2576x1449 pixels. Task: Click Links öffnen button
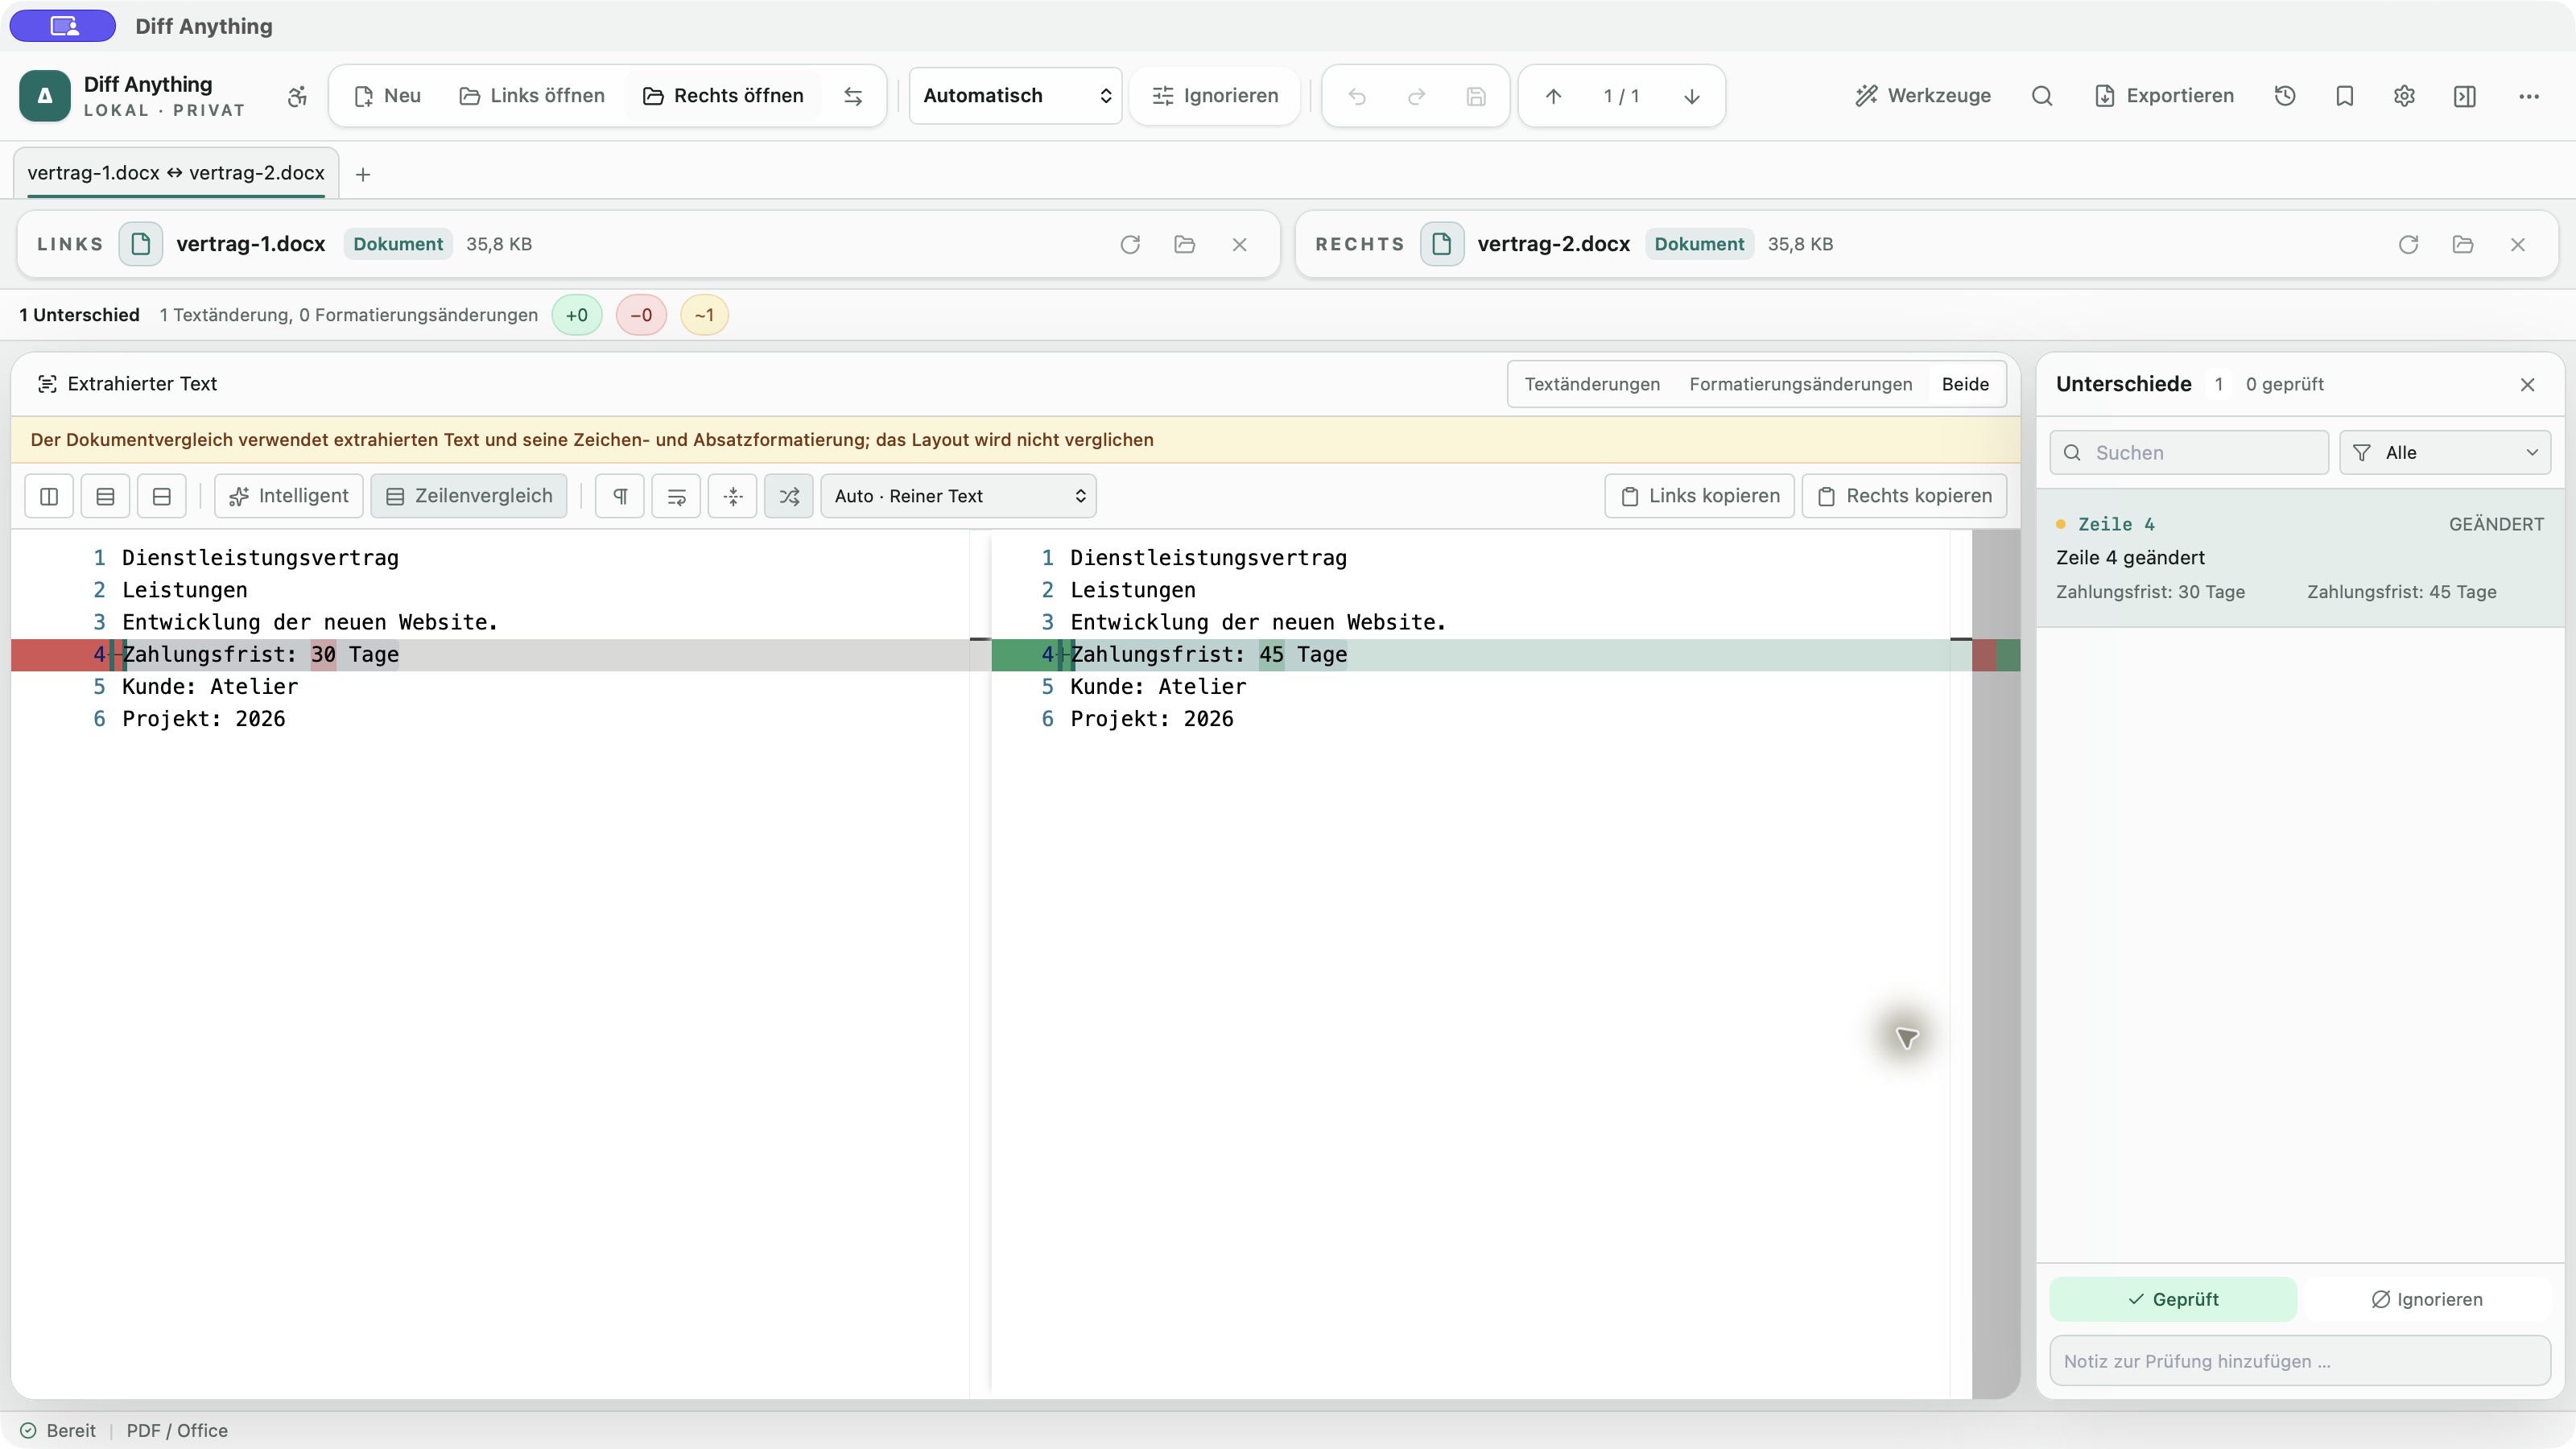click(532, 96)
